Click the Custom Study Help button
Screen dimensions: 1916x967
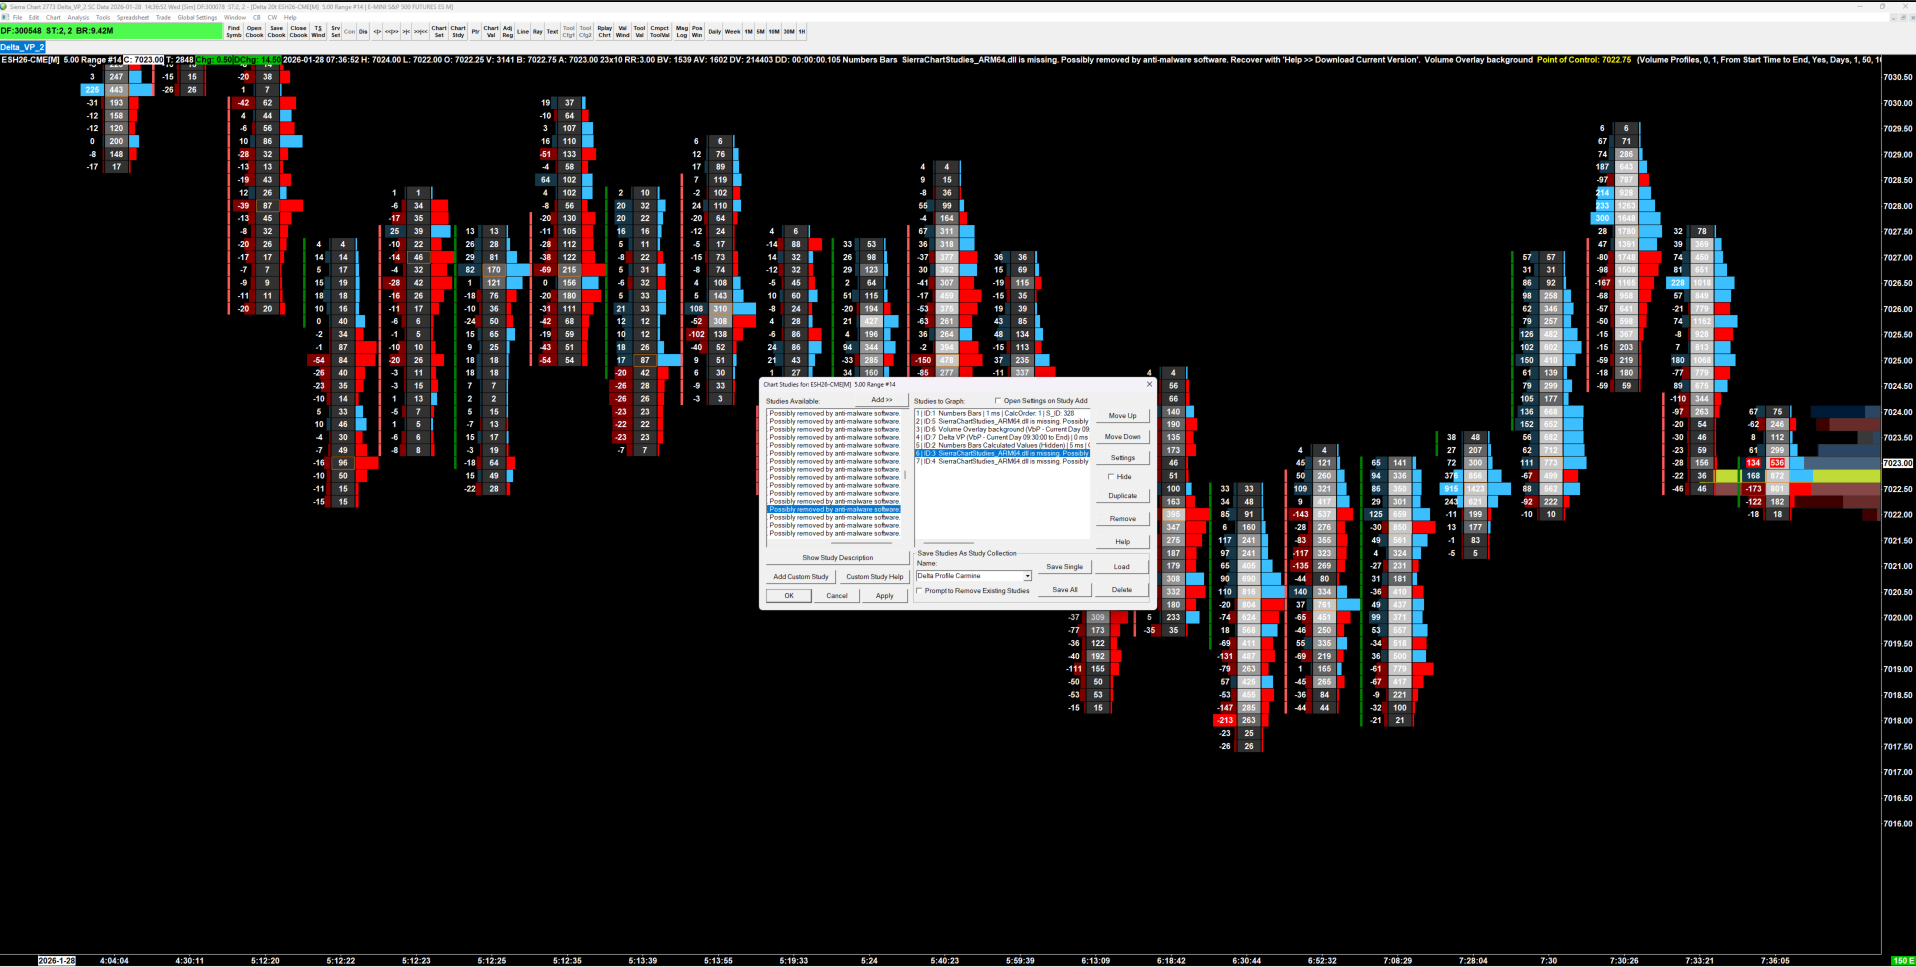874,576
